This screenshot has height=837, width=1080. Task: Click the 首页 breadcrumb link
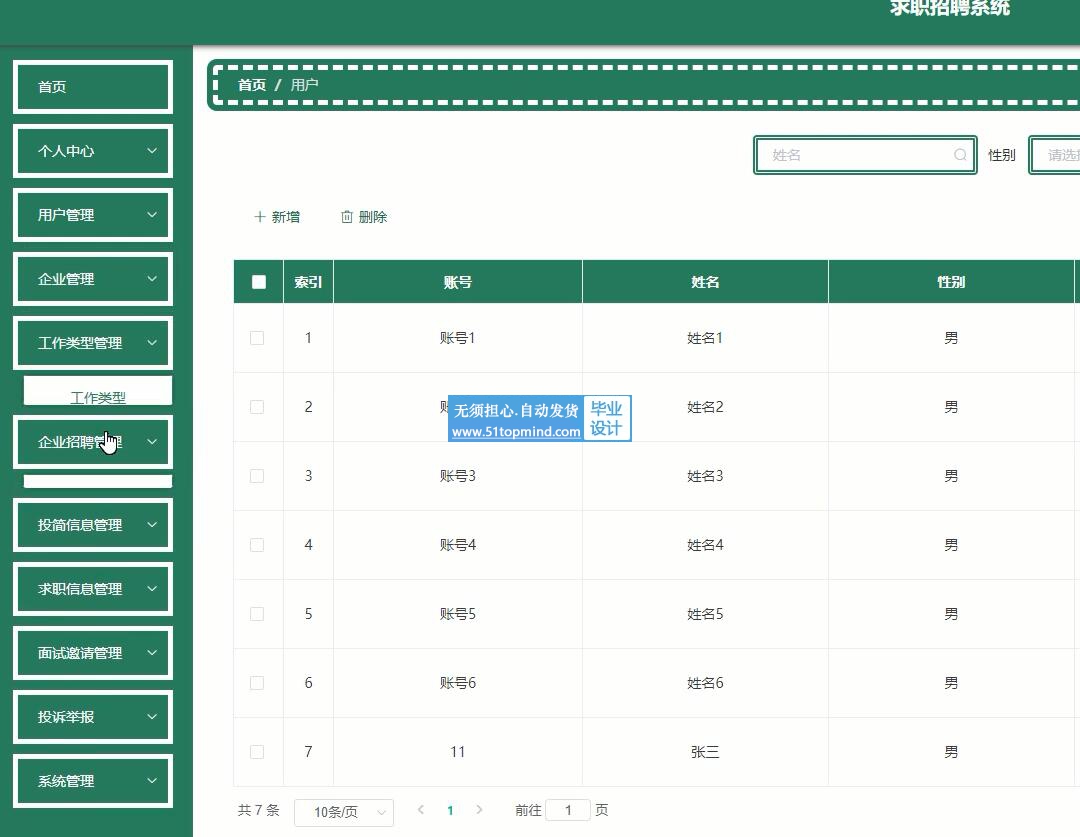(252, 85)
